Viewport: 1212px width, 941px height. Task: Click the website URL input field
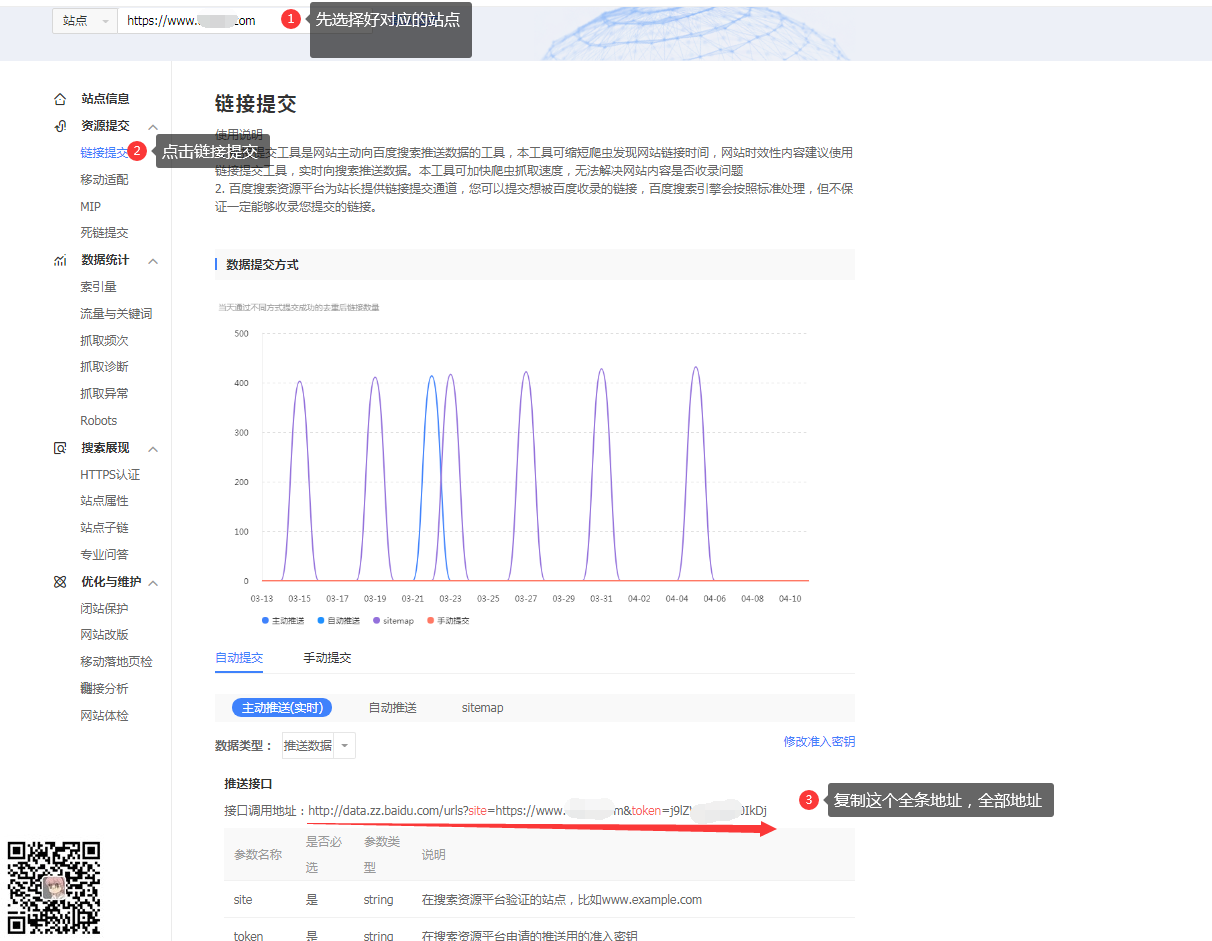pos(190,18)
